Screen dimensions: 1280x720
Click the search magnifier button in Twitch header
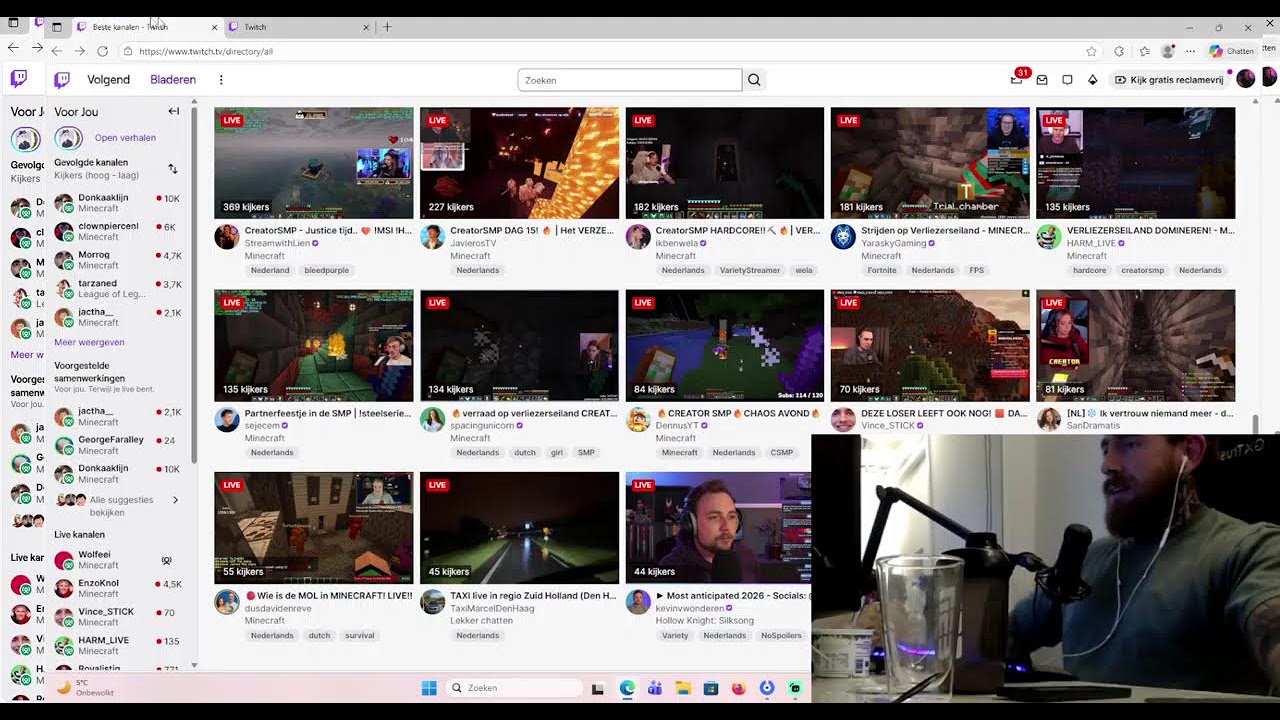(754, 80)
